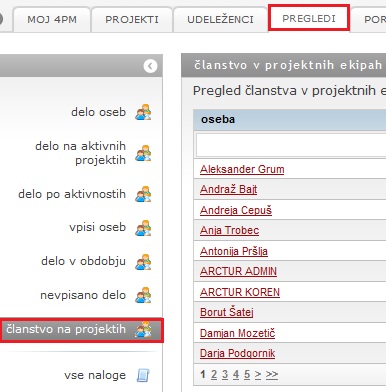Click the 'članstvo v projektnih ekipah' panel header
Screen dimensions: 386x392
[284, 65]
